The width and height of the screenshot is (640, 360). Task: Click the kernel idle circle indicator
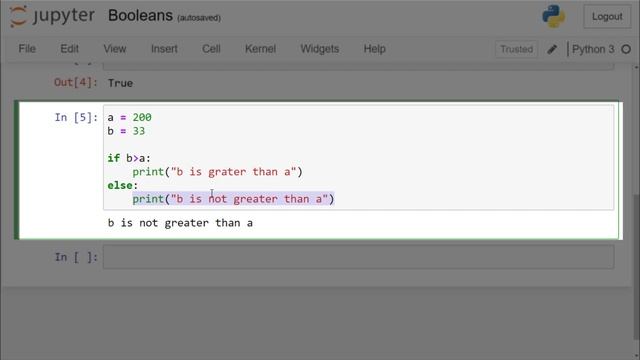[626, 49]
